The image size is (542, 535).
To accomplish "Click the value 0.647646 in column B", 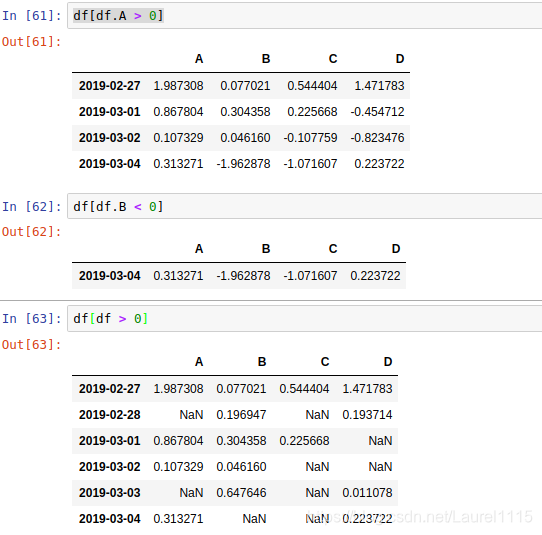I will [241, 492].
